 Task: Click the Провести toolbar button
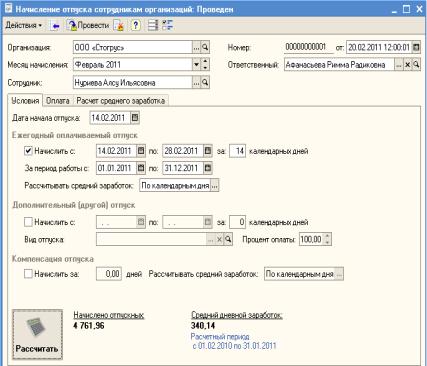pyautogui.click(x=88, y=25)
